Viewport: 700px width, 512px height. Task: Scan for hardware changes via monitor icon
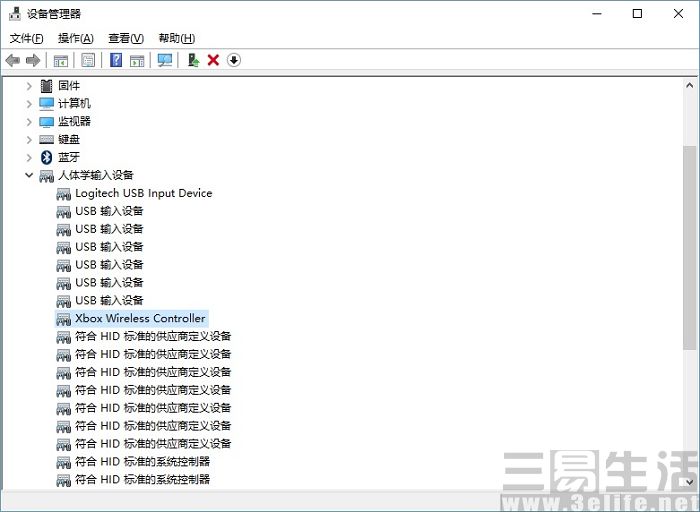click(x=165, y=60)
